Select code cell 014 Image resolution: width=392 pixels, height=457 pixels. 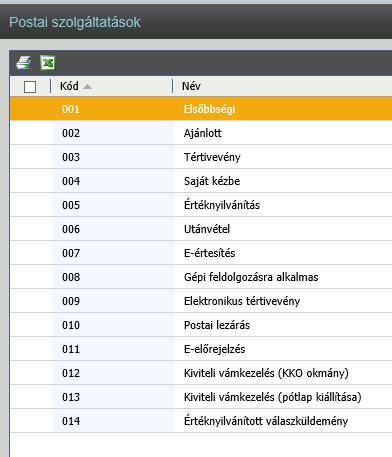pos(71,421)
